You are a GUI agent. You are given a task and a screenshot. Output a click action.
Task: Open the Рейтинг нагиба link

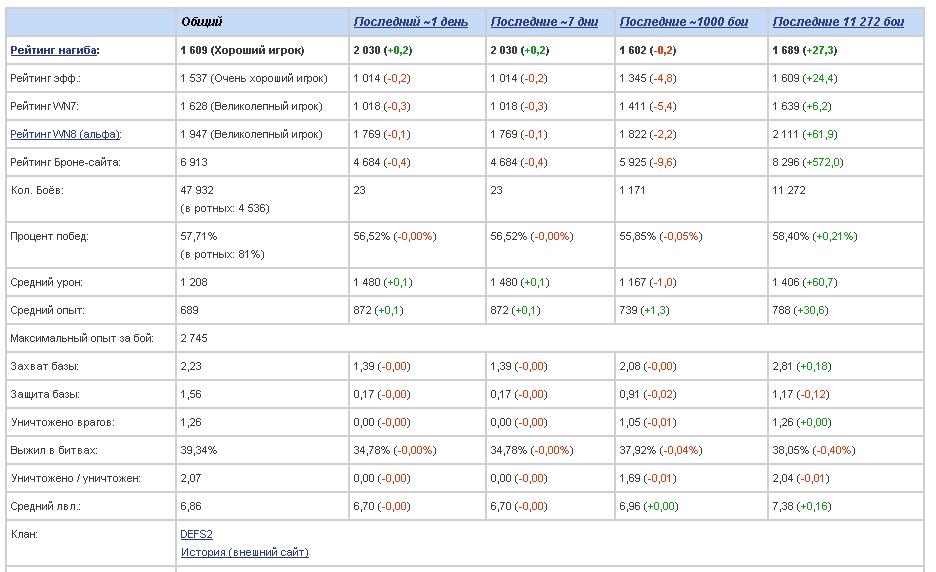click(x=54, y=50)
